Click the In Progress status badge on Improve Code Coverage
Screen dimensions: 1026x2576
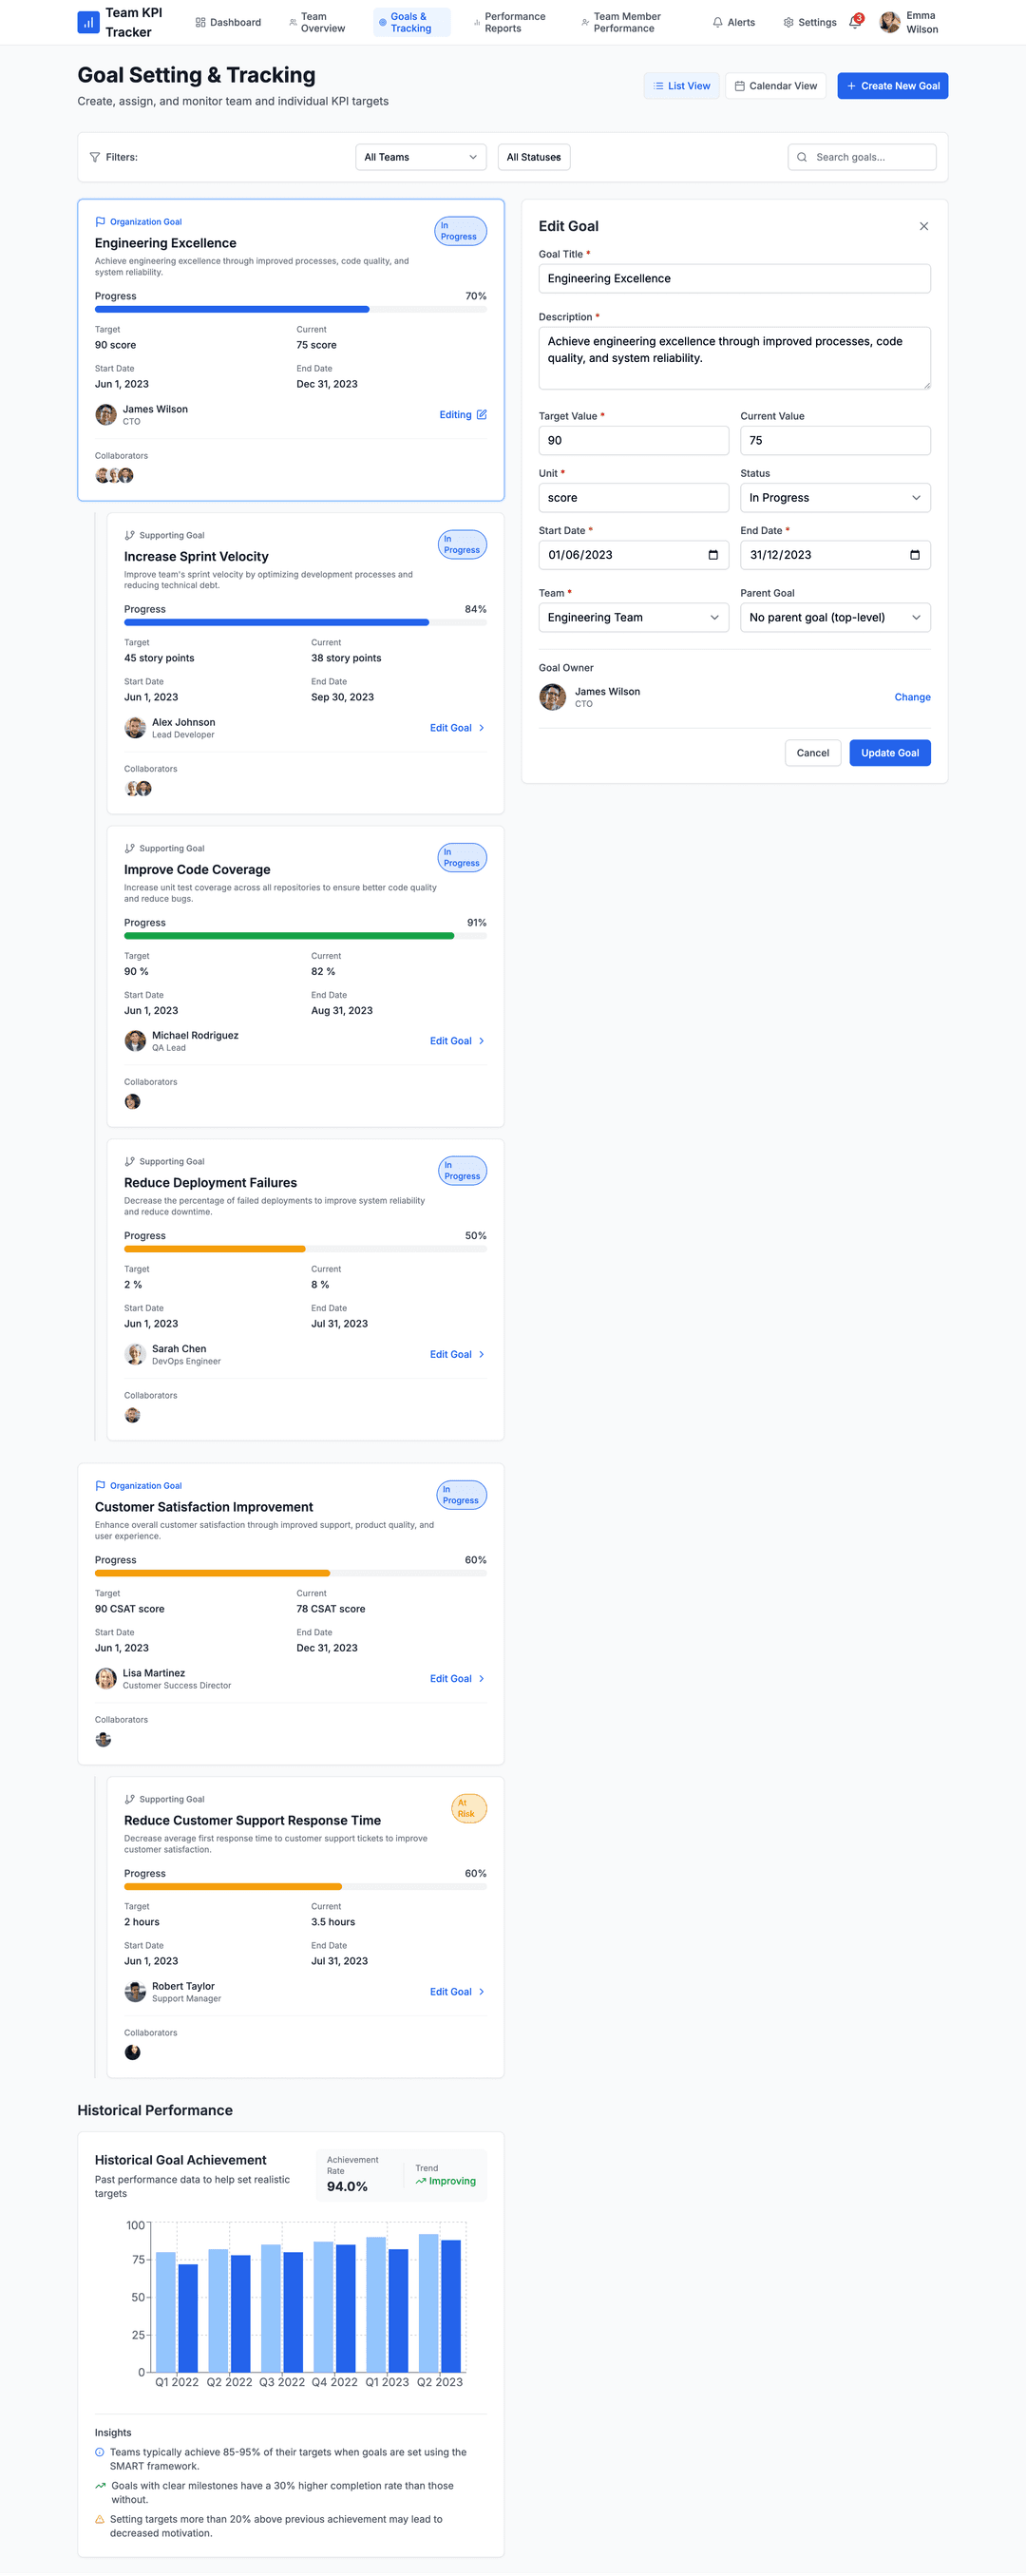coord(461,857)
